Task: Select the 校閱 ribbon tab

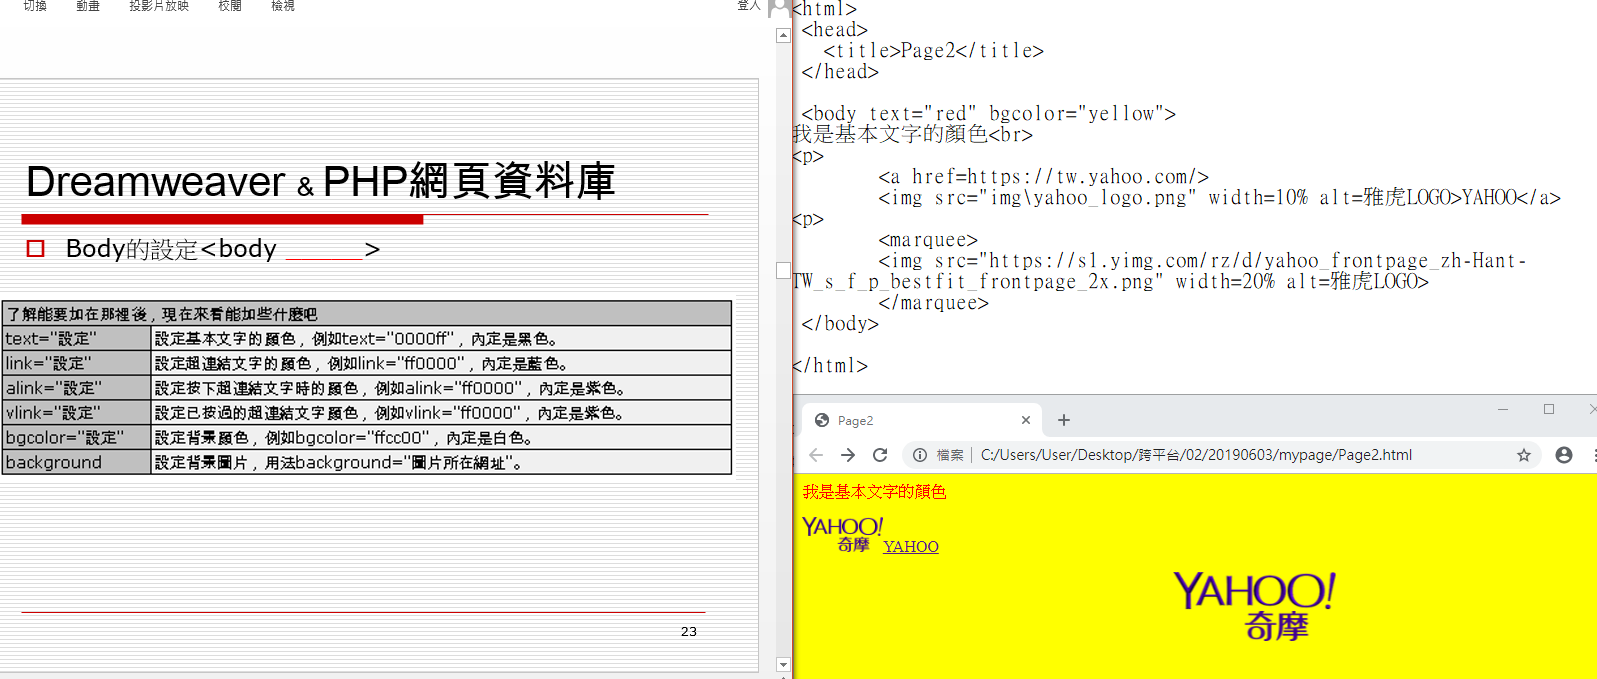Action: (x=230, y=6)
